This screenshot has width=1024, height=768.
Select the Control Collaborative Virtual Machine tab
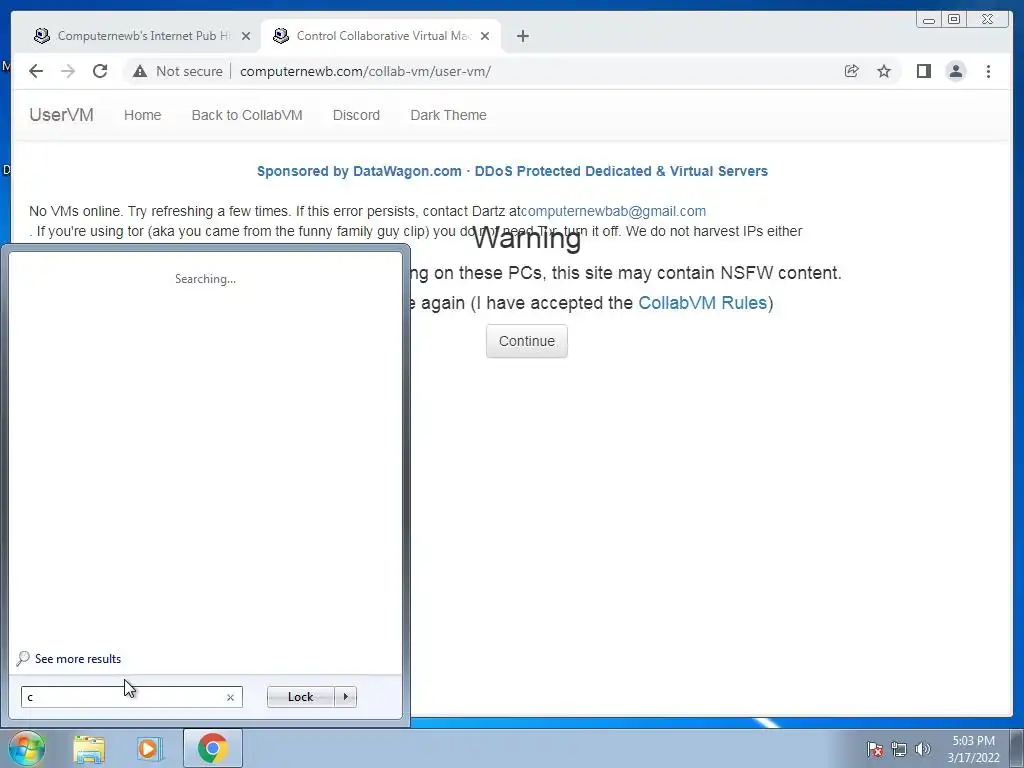pos(381,36)
